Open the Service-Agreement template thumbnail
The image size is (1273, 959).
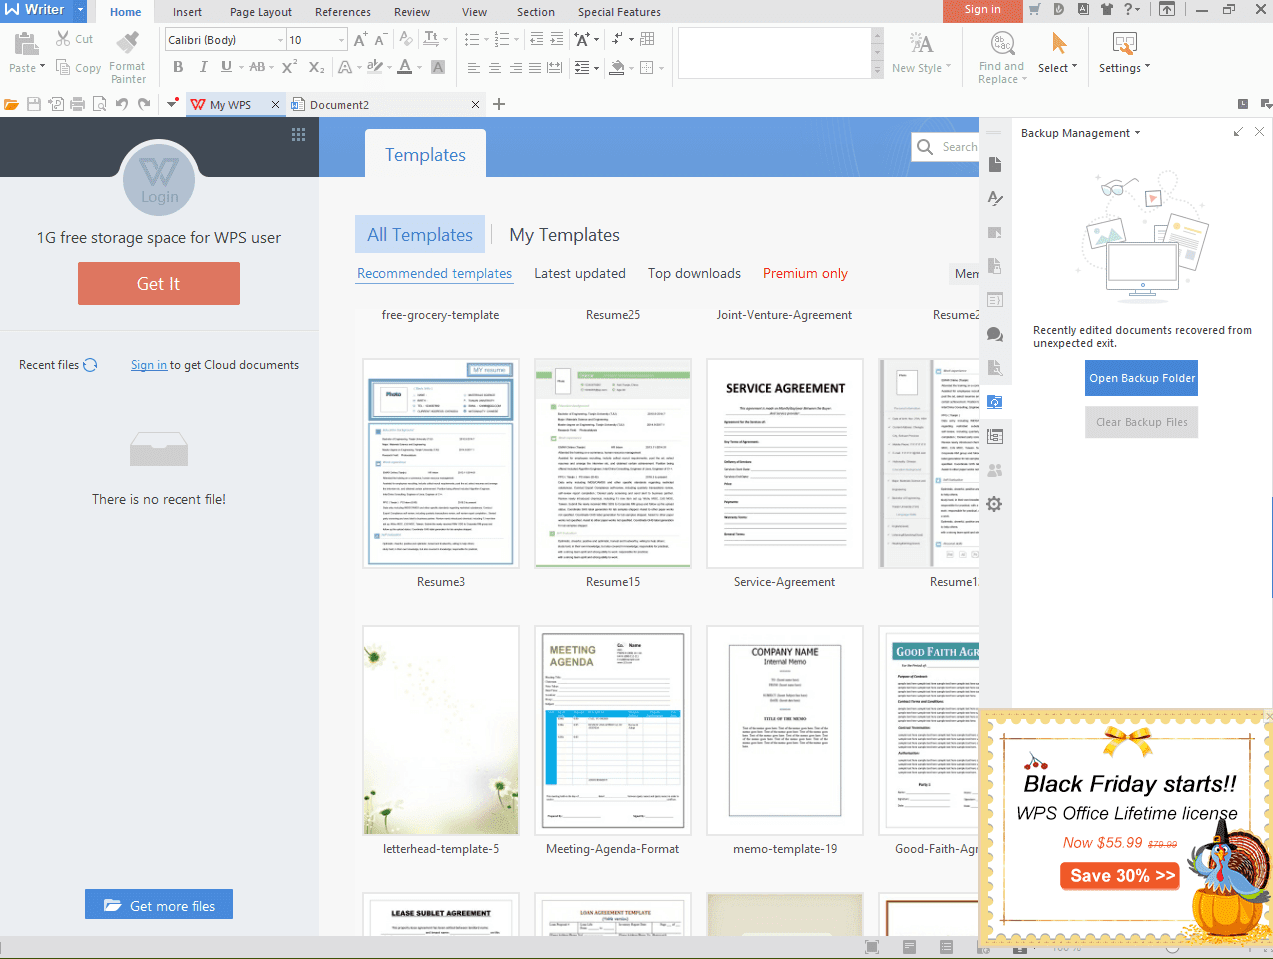(x=784, y=464)
